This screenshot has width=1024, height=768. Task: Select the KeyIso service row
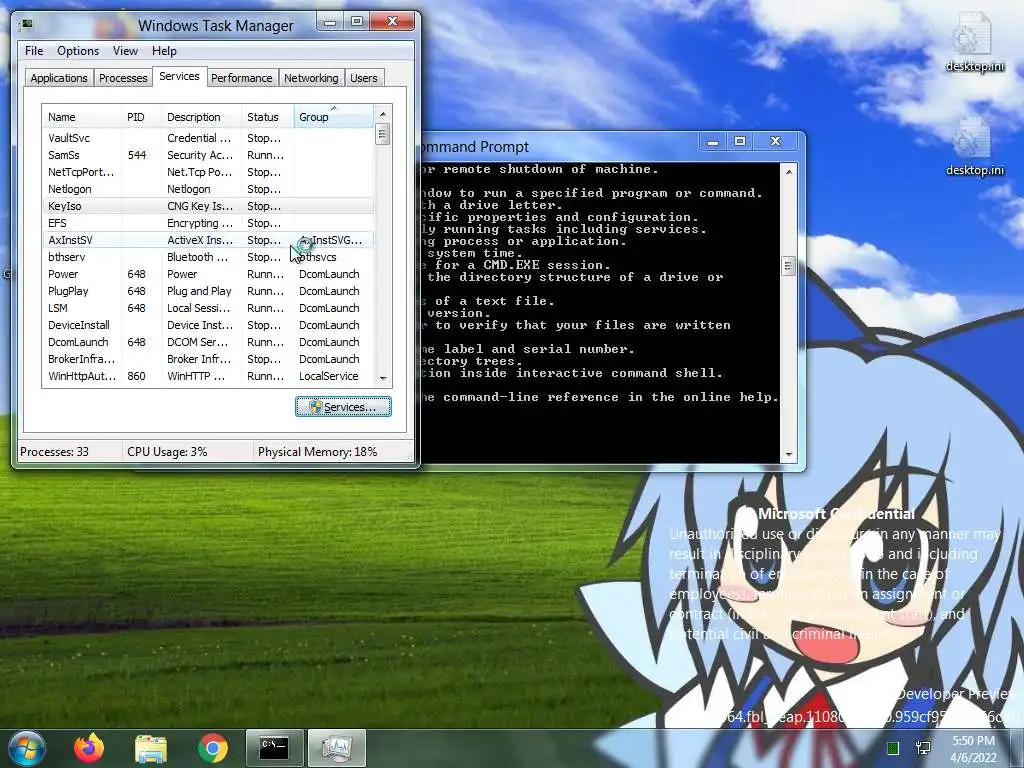(208, 206)
